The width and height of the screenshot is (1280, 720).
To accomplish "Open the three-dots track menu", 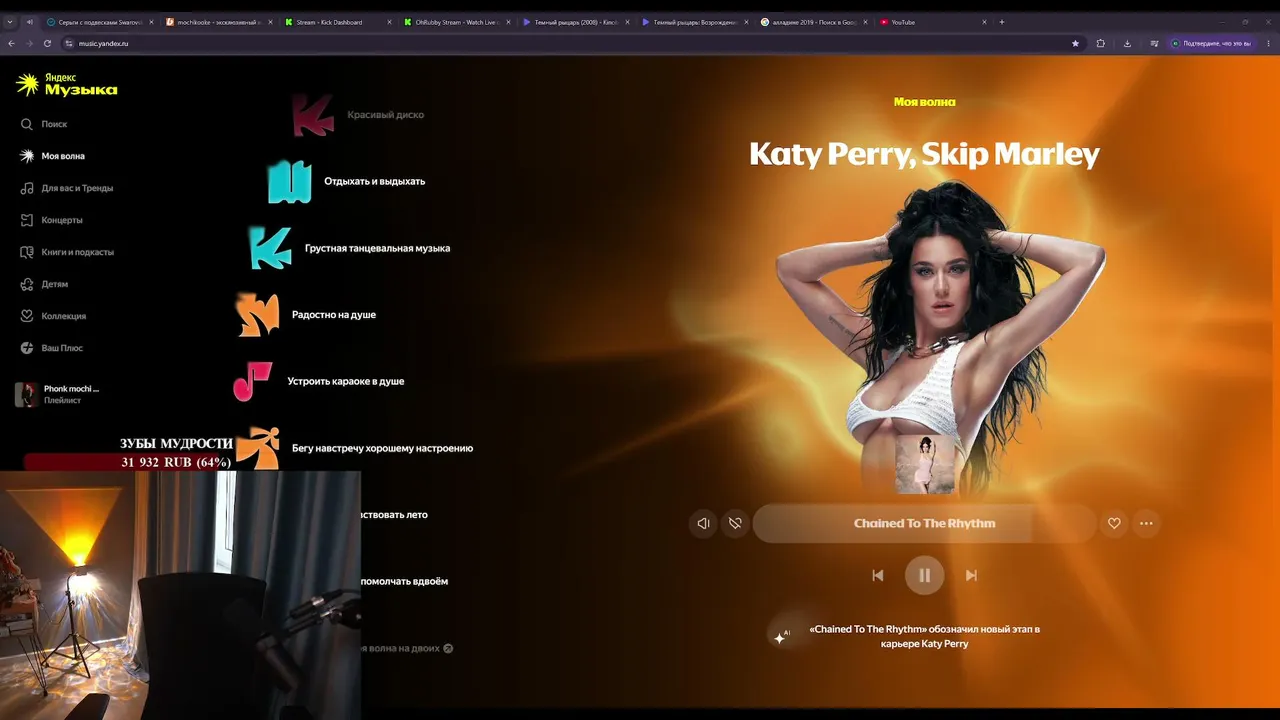I will pos(1146,523).
